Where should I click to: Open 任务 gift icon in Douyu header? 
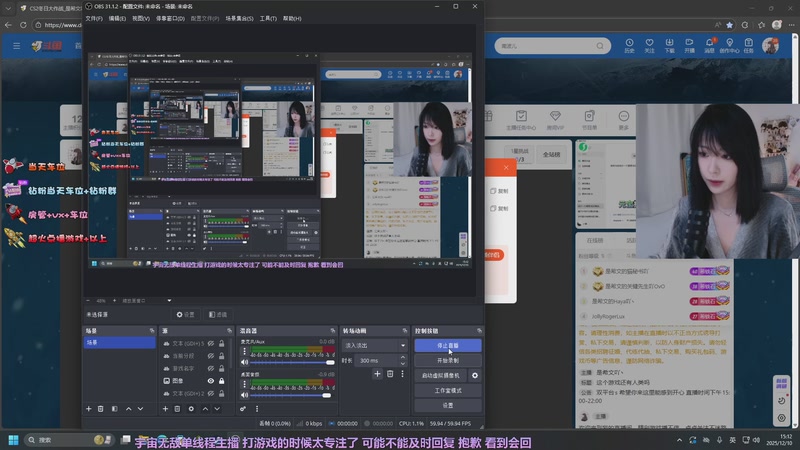click(748, 46)
